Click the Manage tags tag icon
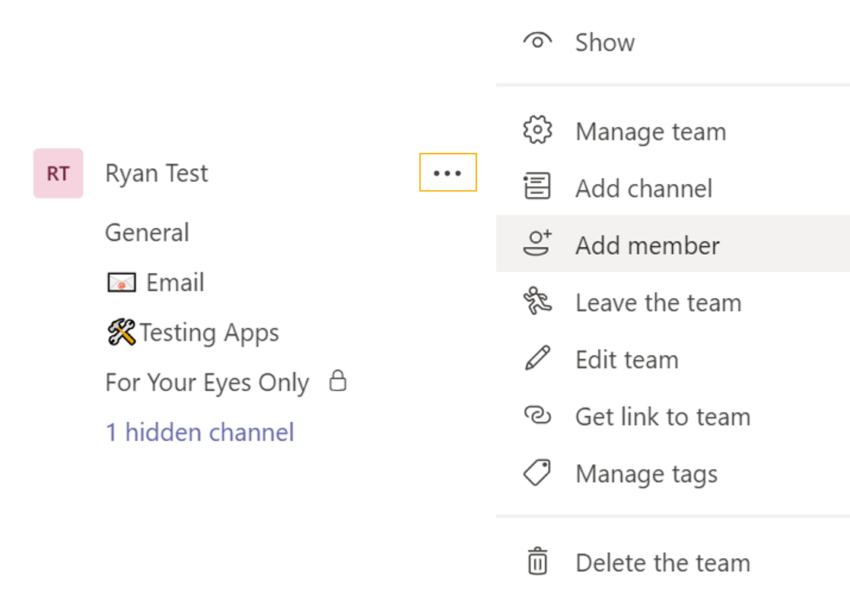 pos(538,473)
